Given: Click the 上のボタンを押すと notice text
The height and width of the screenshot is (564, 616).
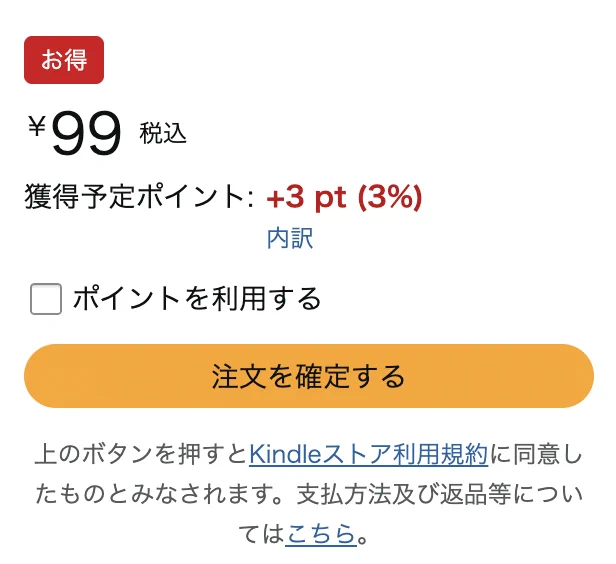Looking at the screenshot, I should (141, 454).
